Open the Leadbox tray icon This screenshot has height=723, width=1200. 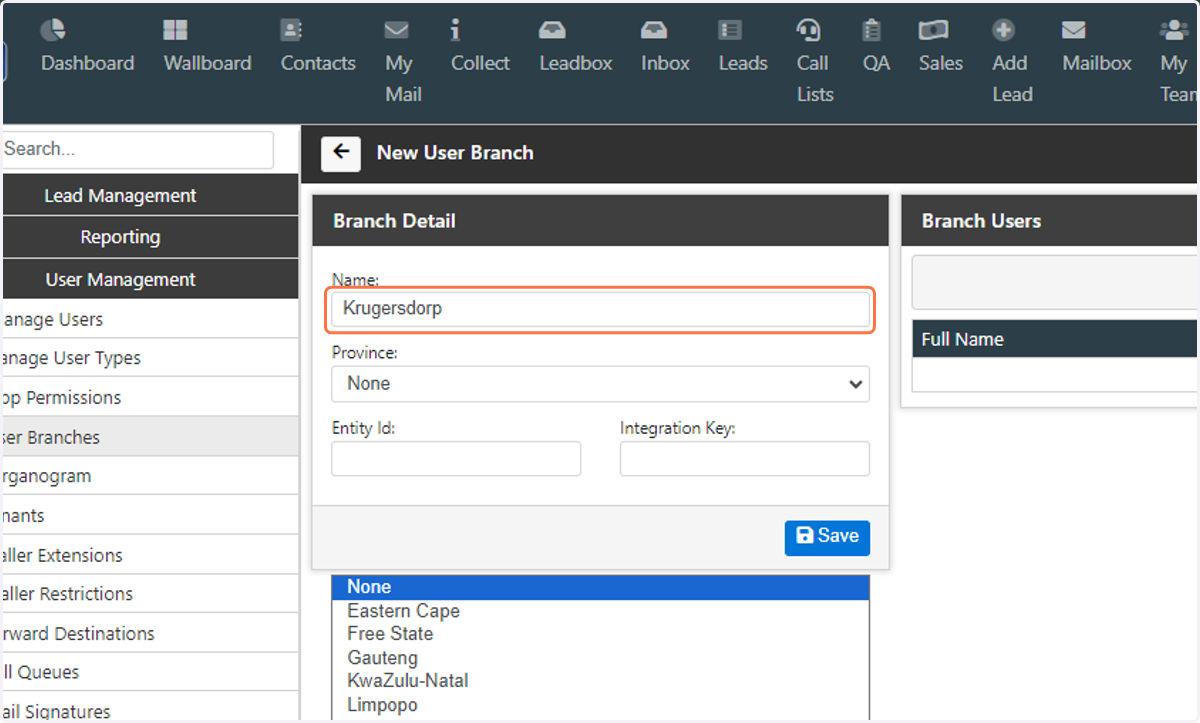[552, 30]
